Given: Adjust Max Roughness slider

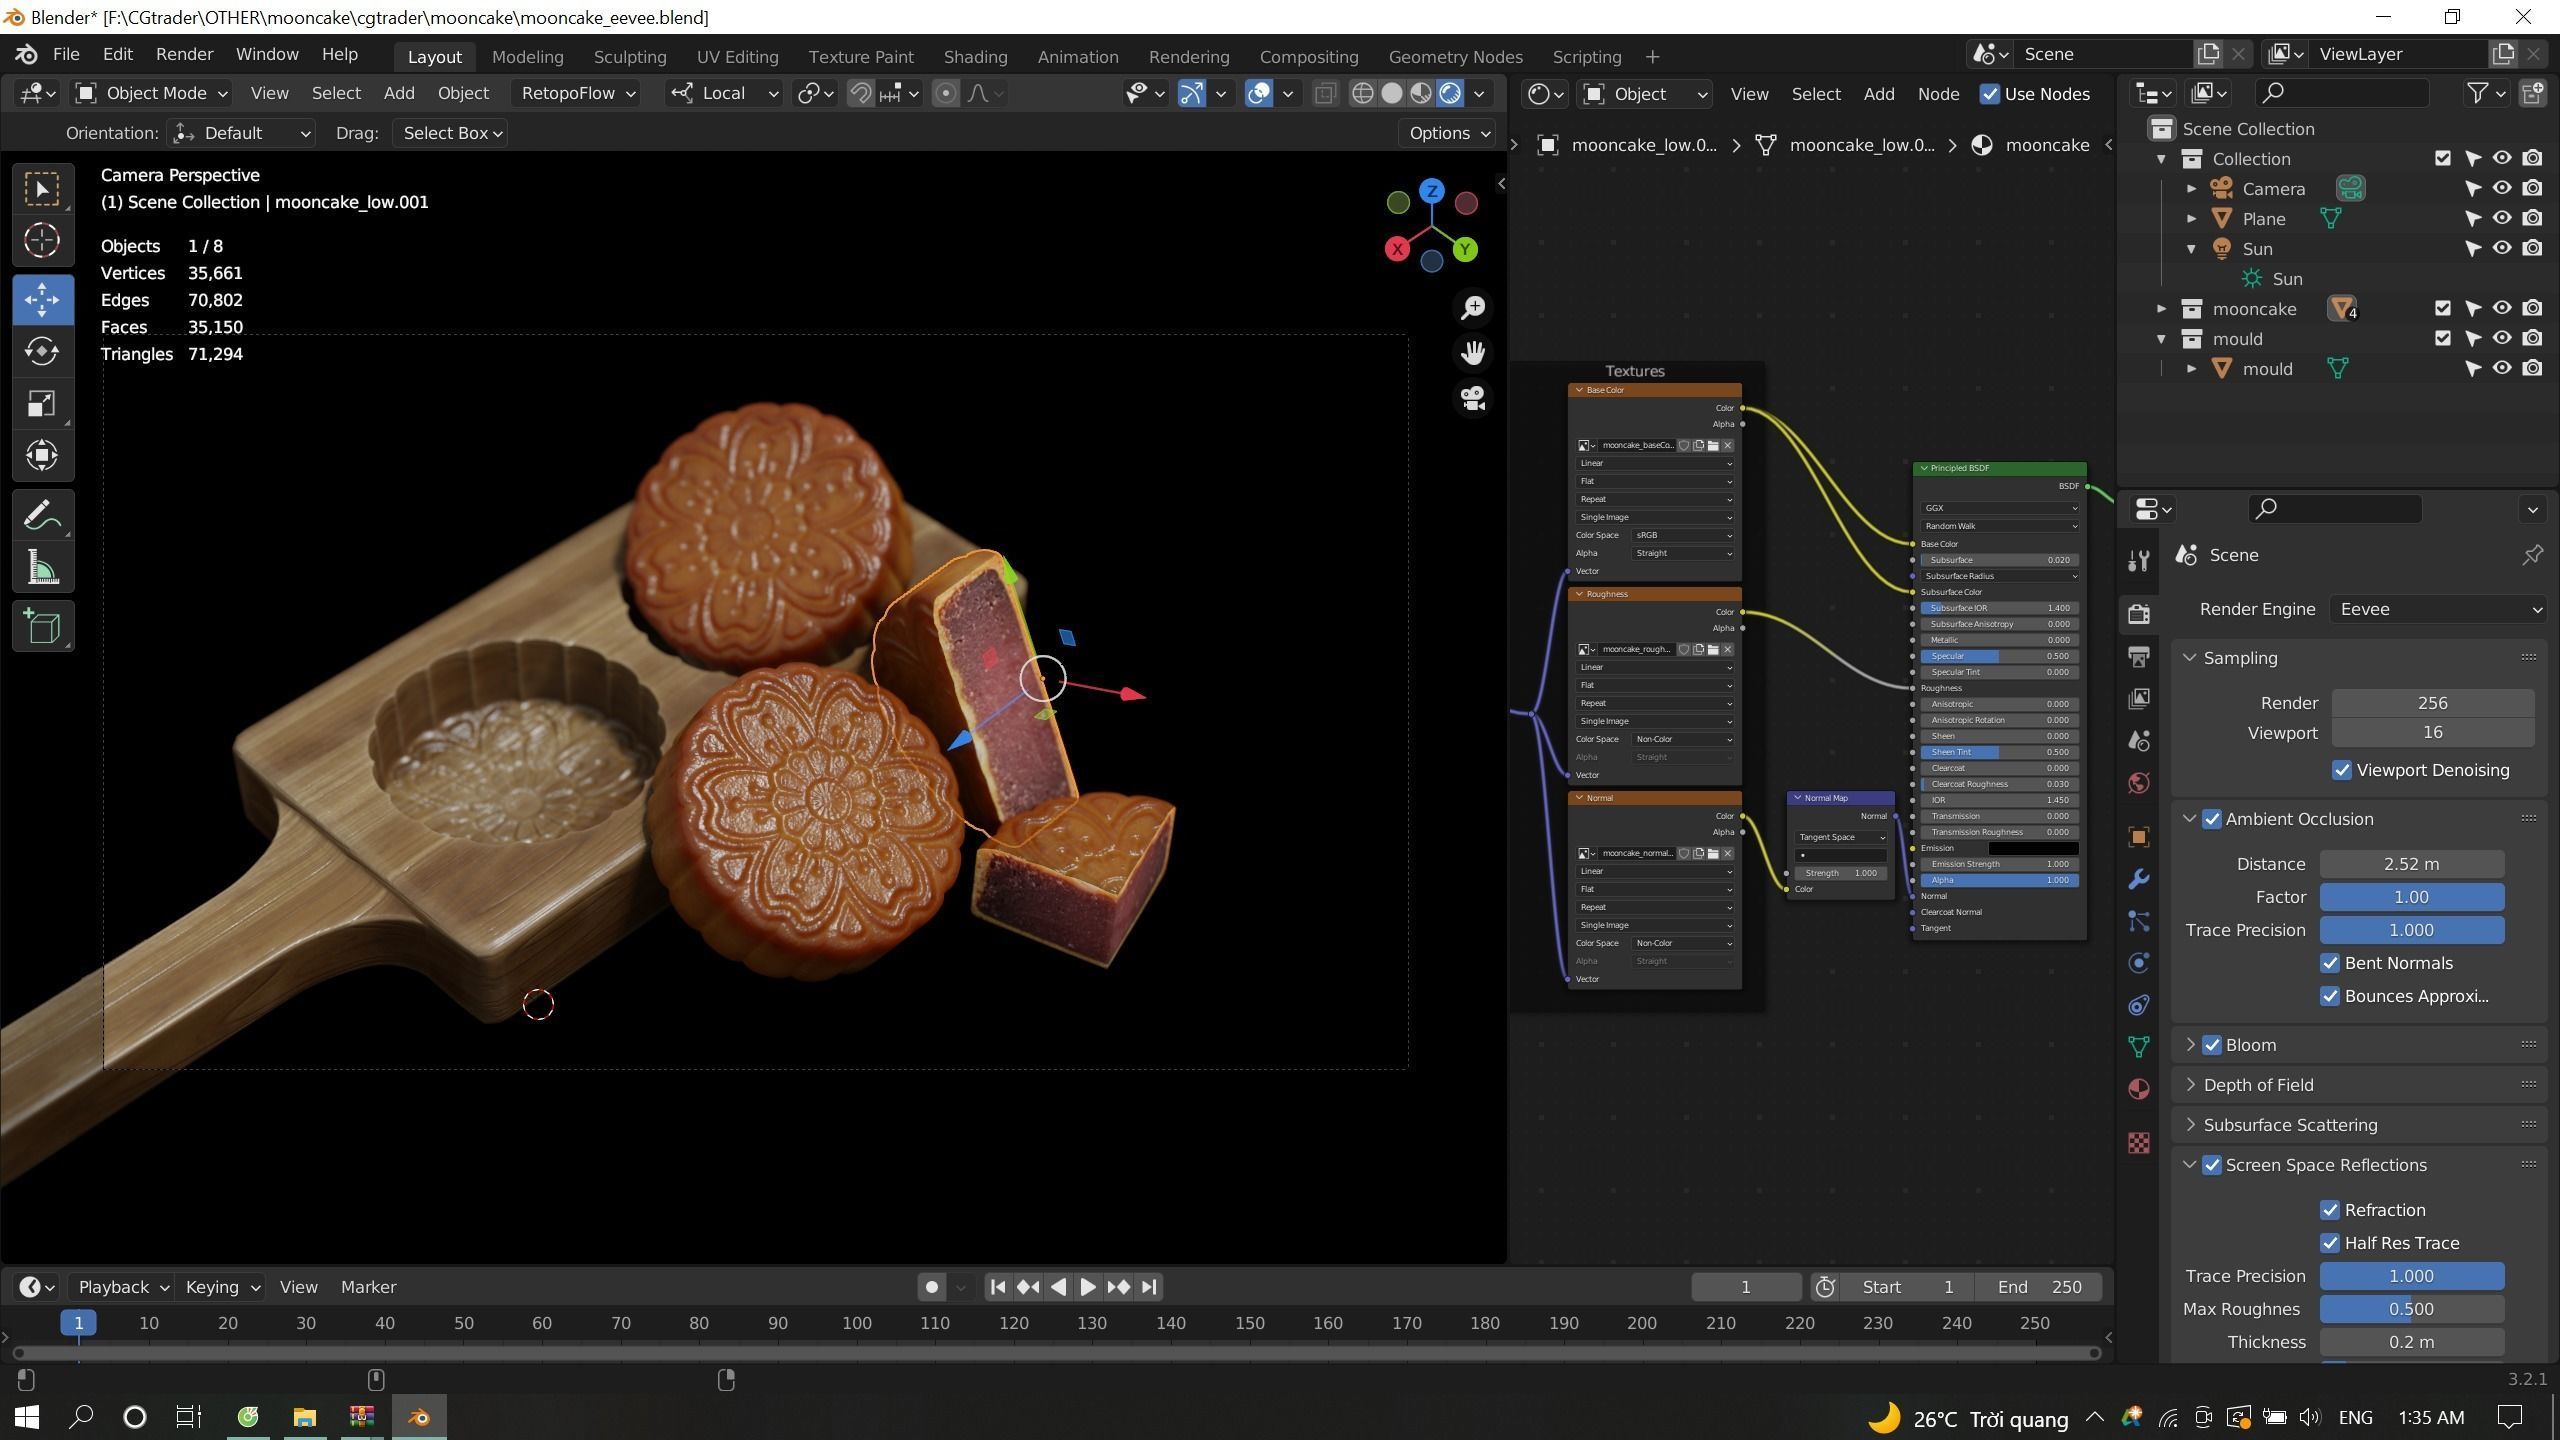Looking at the screenshot, I should (2411, 1309).
